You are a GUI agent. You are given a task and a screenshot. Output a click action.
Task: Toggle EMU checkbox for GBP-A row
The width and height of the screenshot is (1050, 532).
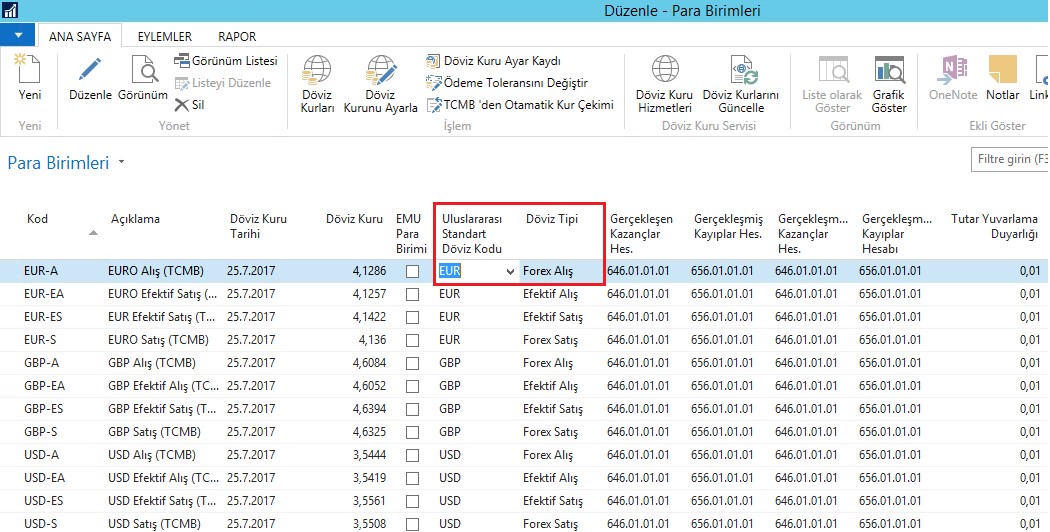coord(412,363)
